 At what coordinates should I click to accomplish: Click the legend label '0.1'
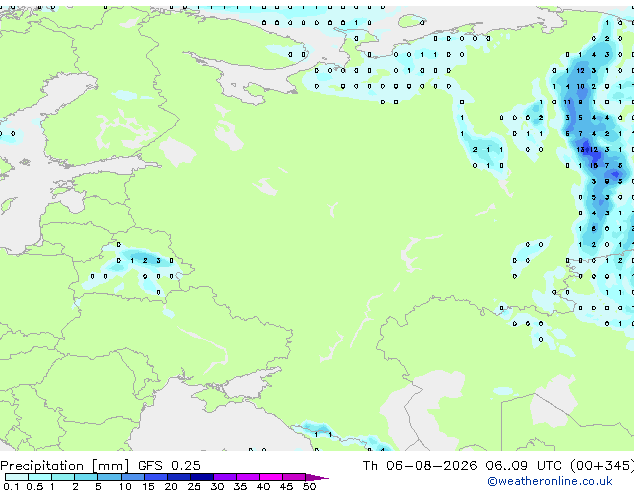(x=11, y=486)
